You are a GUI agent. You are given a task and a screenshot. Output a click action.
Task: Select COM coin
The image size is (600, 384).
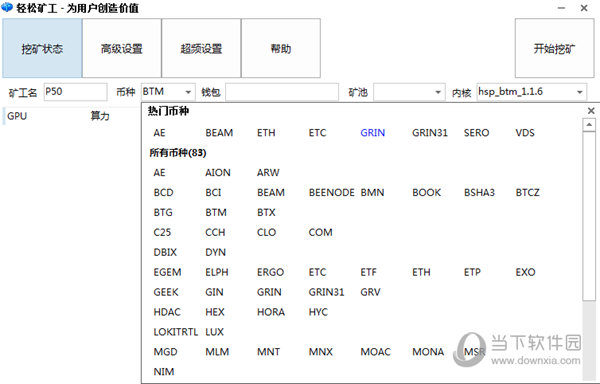[x=321, y=232]
